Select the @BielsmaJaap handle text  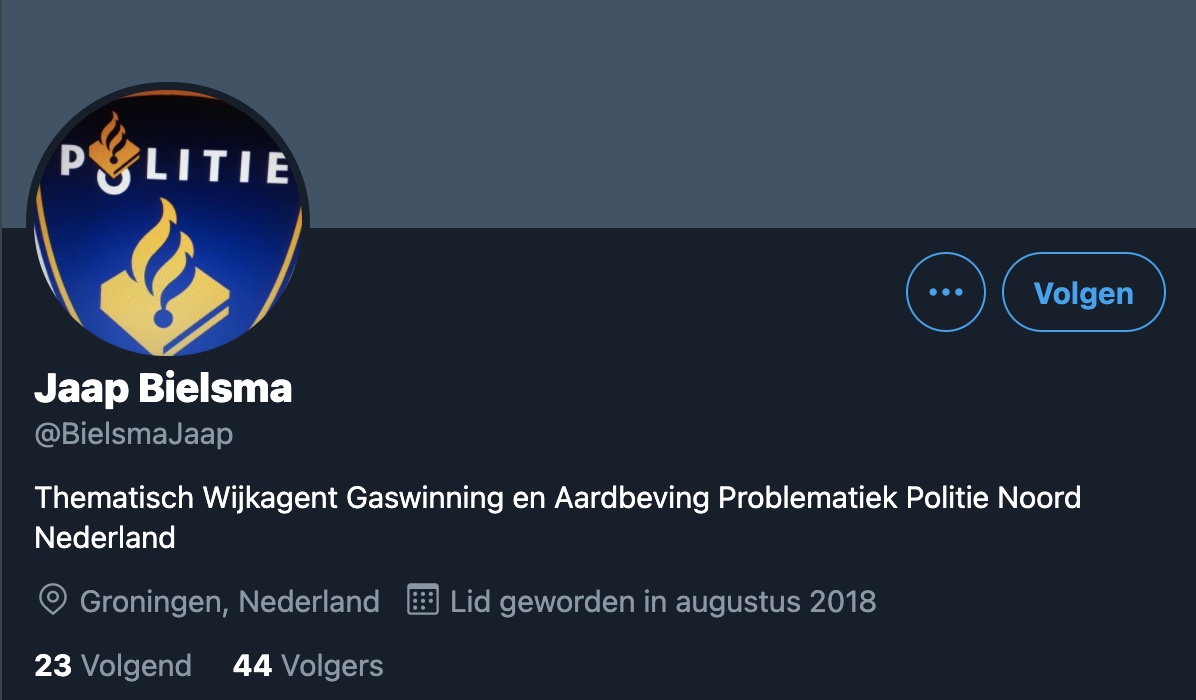[133, 434]
